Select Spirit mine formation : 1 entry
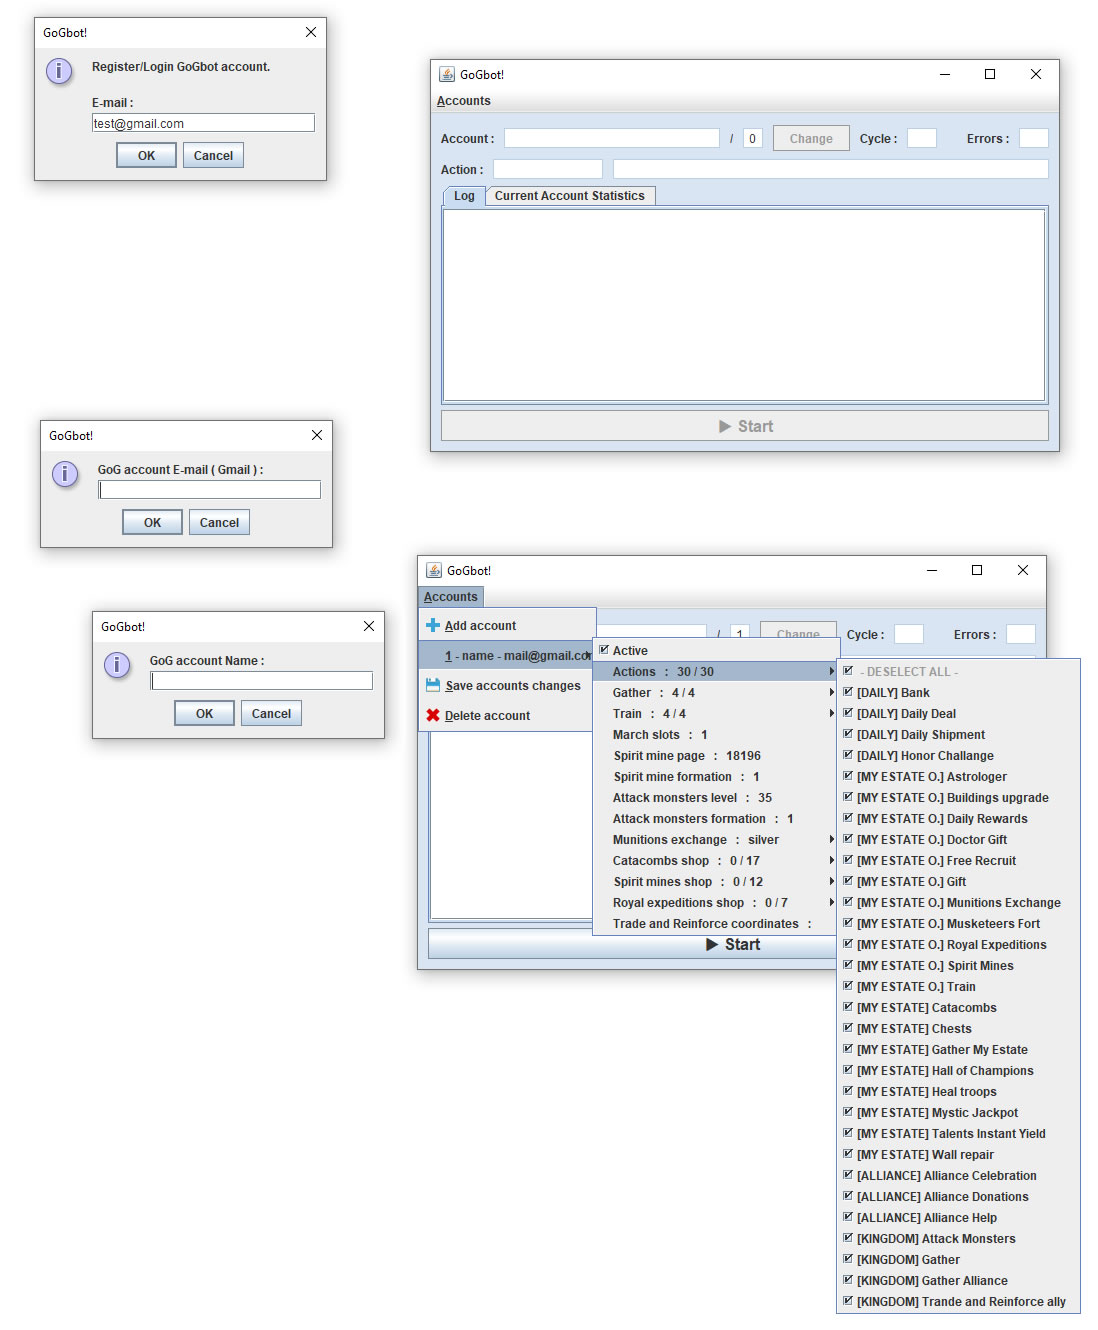Screen dimensions: 1098x1330 pos(715,776)
